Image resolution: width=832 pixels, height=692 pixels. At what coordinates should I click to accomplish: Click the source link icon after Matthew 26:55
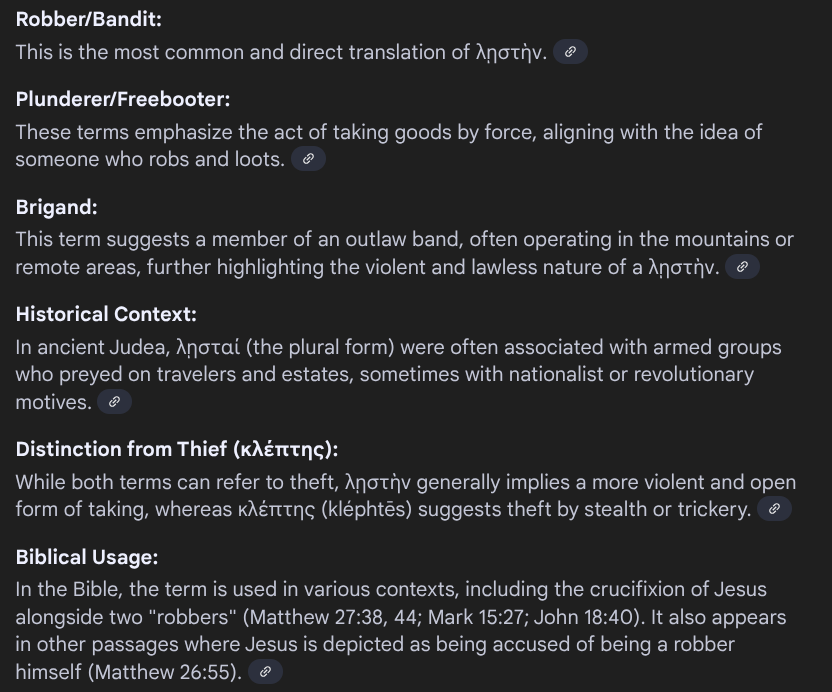pyautogui.click(x=265, y=672)
